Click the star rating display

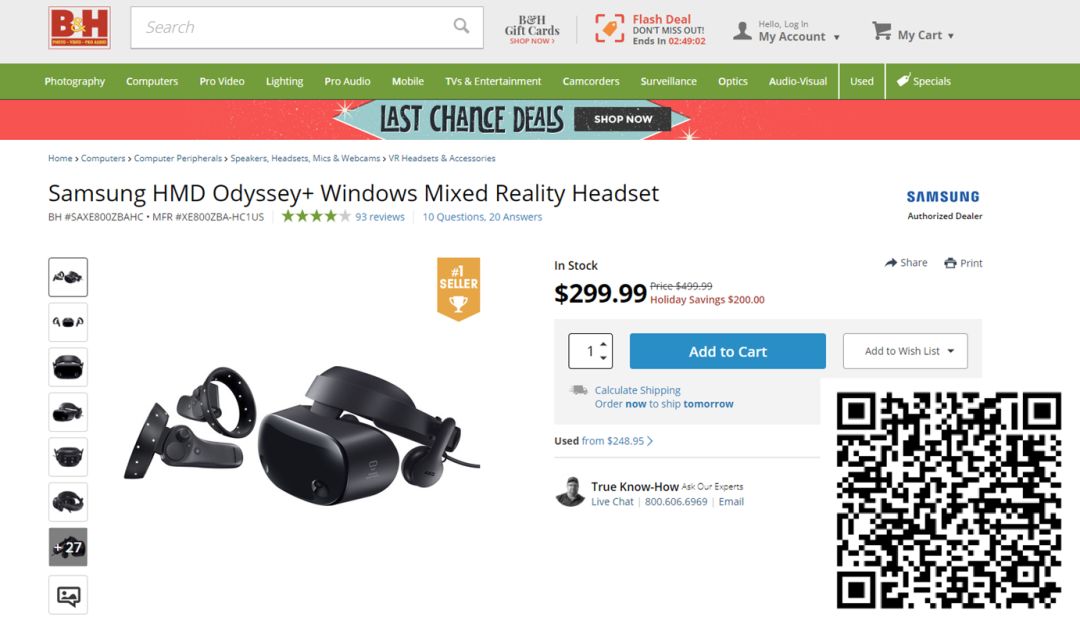[316, 216]
